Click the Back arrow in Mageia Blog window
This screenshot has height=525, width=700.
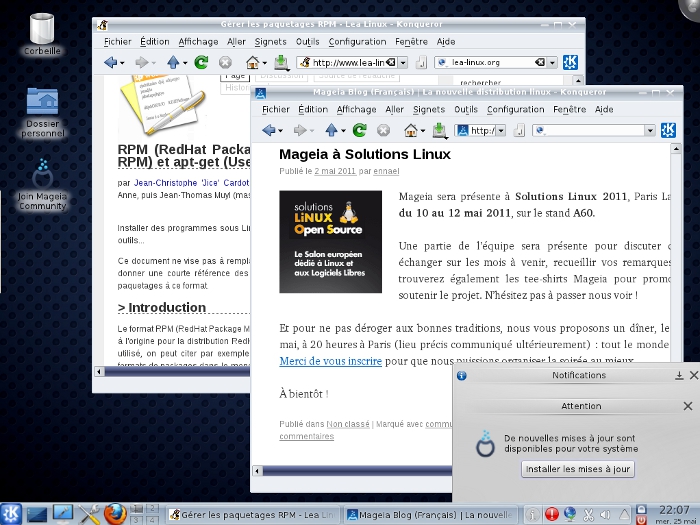point(269,130)
